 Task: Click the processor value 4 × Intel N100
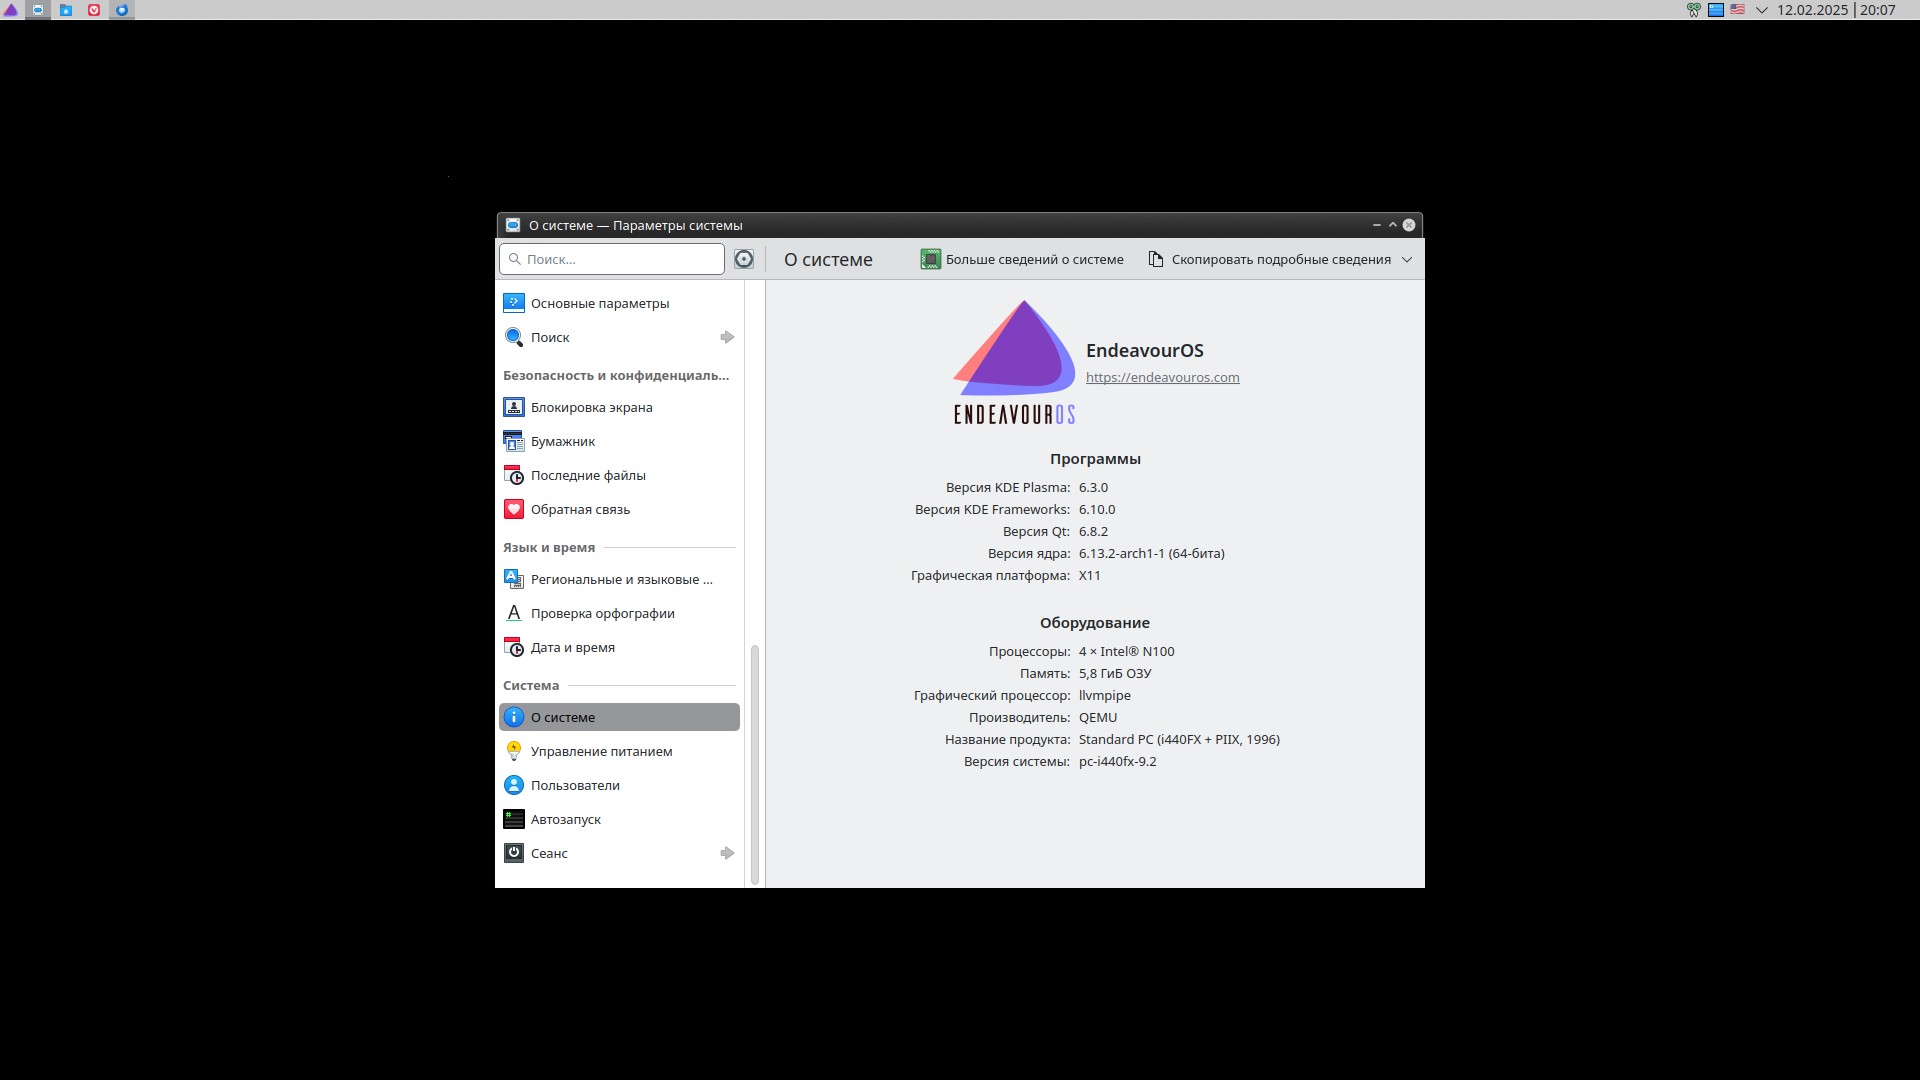coord(1127,651)
